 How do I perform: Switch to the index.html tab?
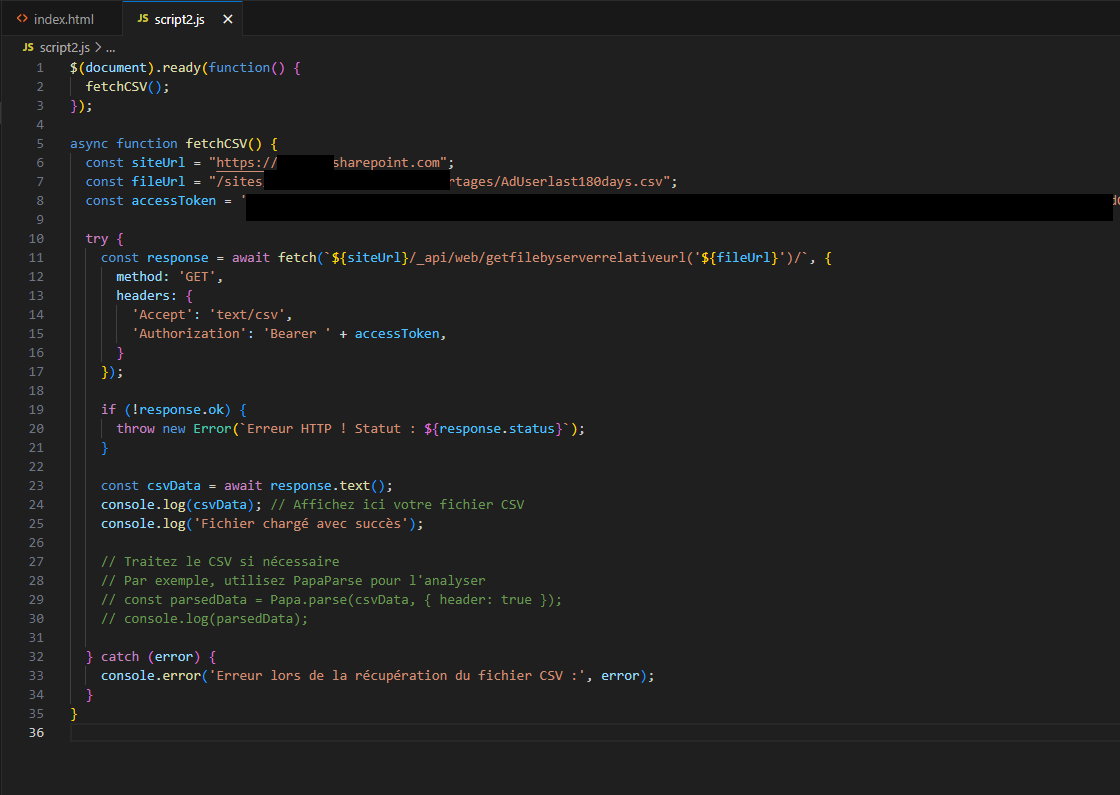(x=62, y=17)
